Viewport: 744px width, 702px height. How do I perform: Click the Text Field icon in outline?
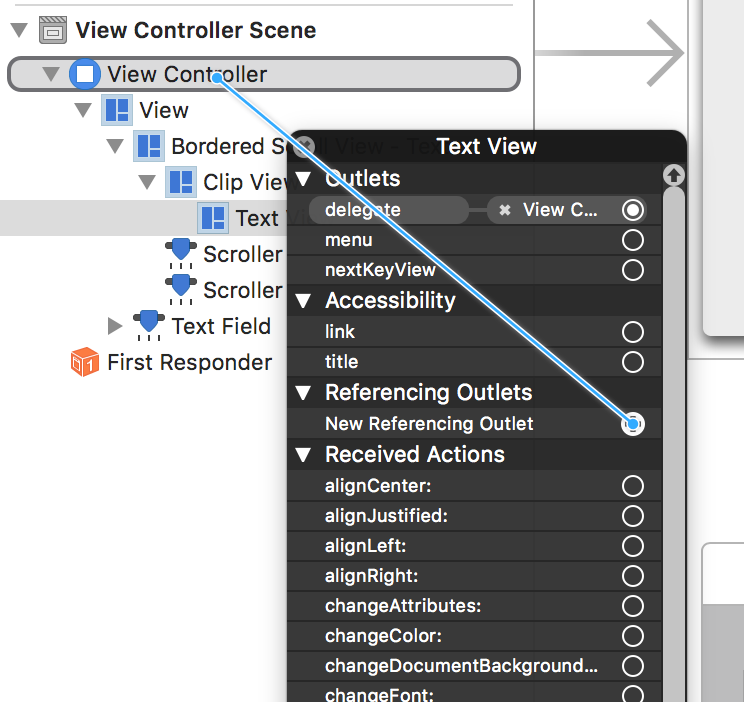[149, 325]
